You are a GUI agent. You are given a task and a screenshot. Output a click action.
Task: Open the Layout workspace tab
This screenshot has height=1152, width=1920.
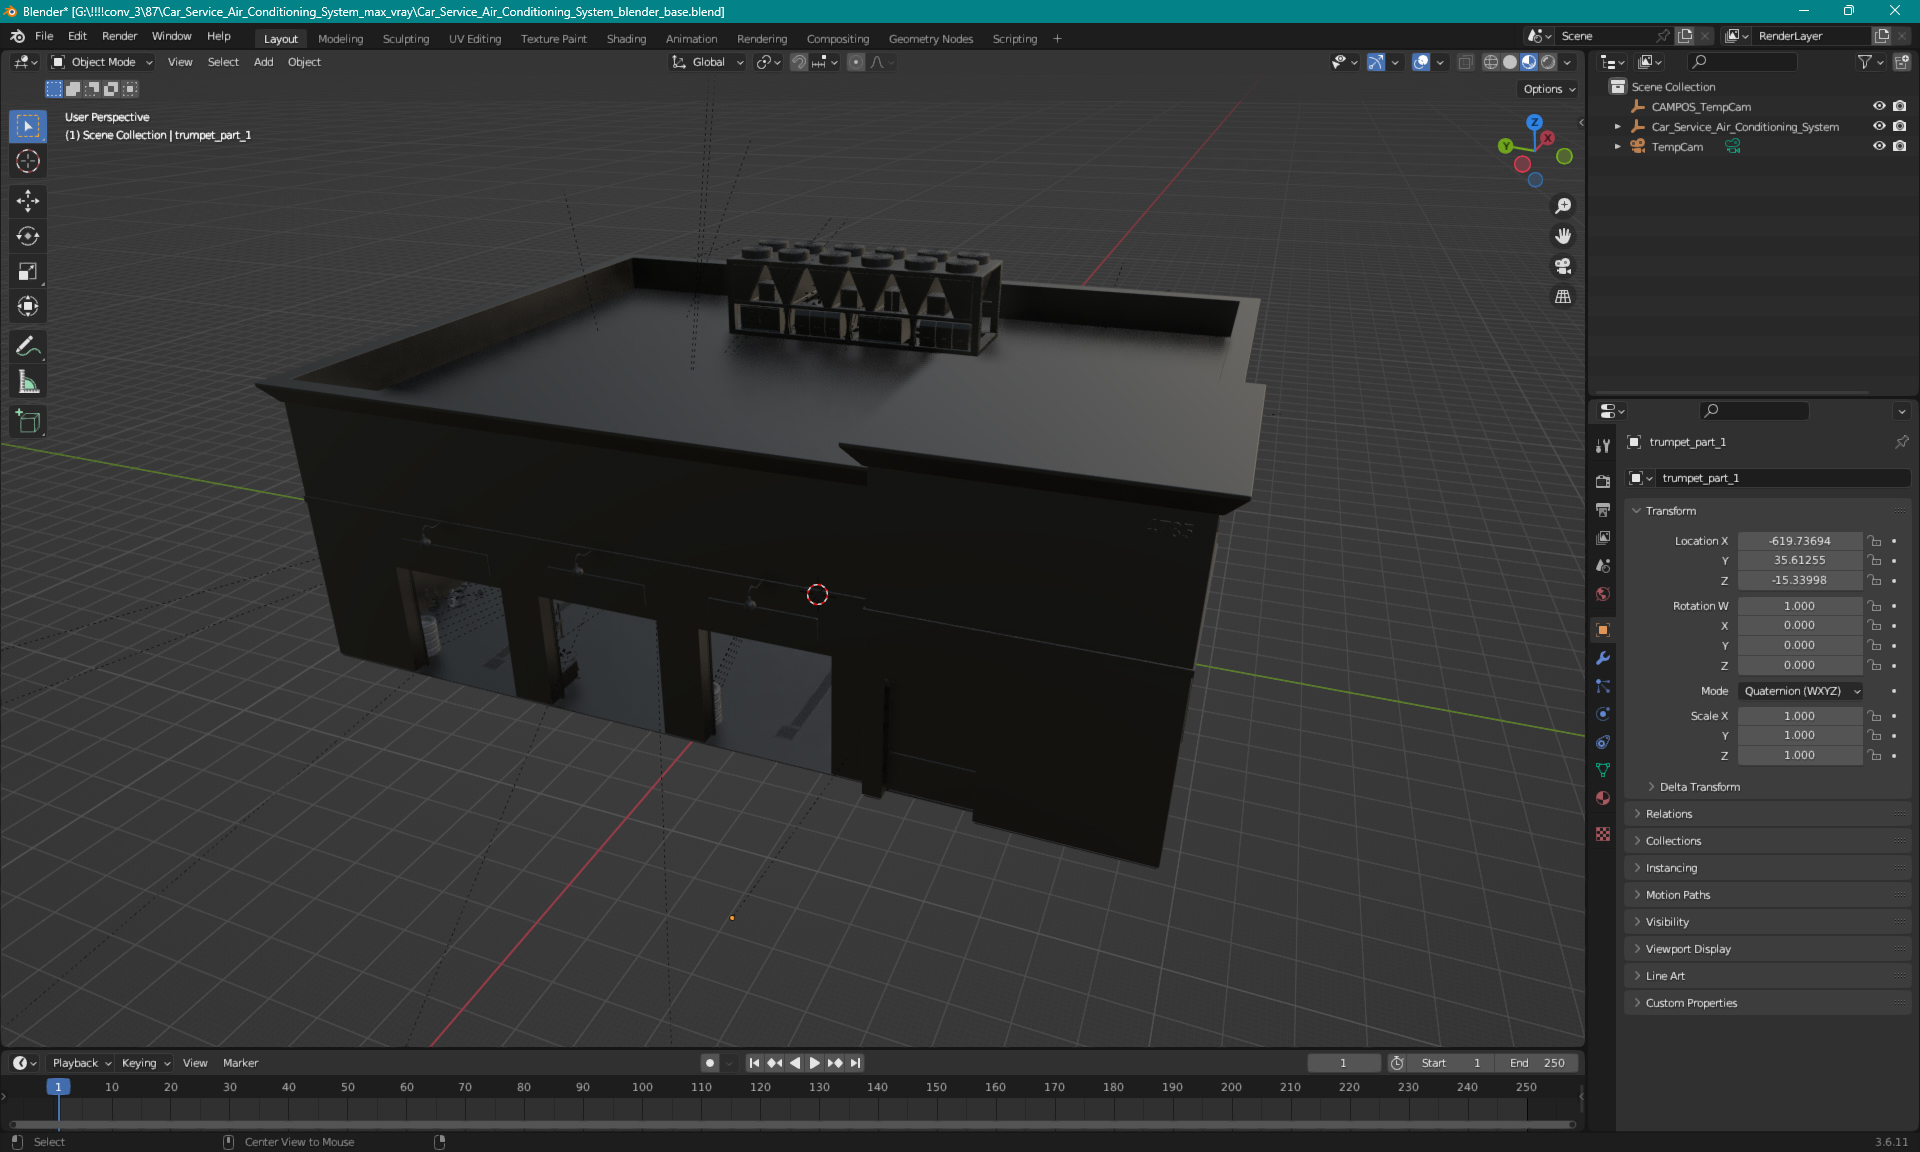280,37
